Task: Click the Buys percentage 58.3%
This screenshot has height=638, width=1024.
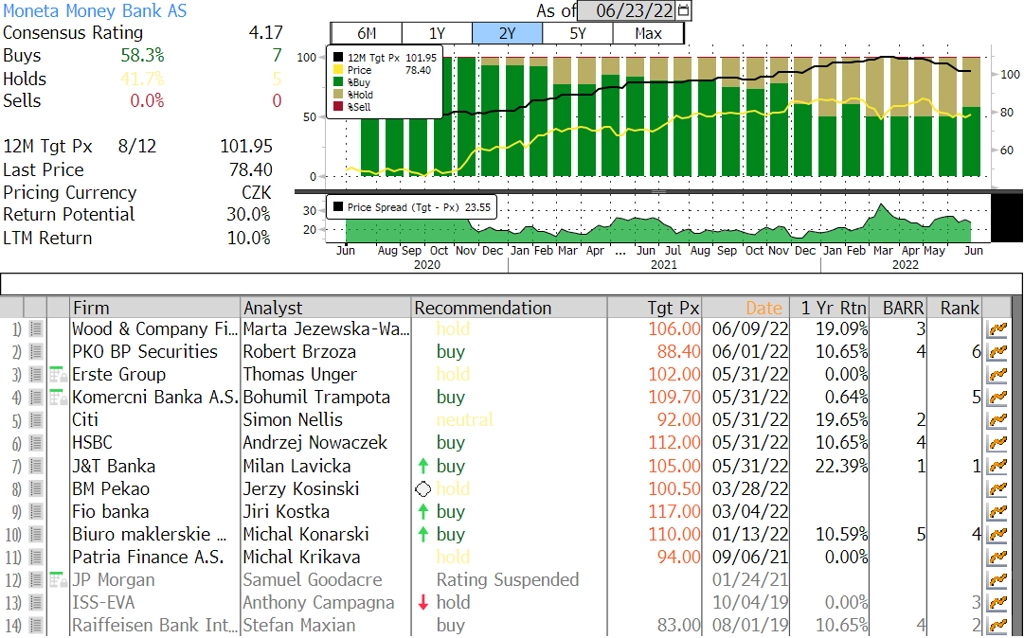Action: (142, 56)
